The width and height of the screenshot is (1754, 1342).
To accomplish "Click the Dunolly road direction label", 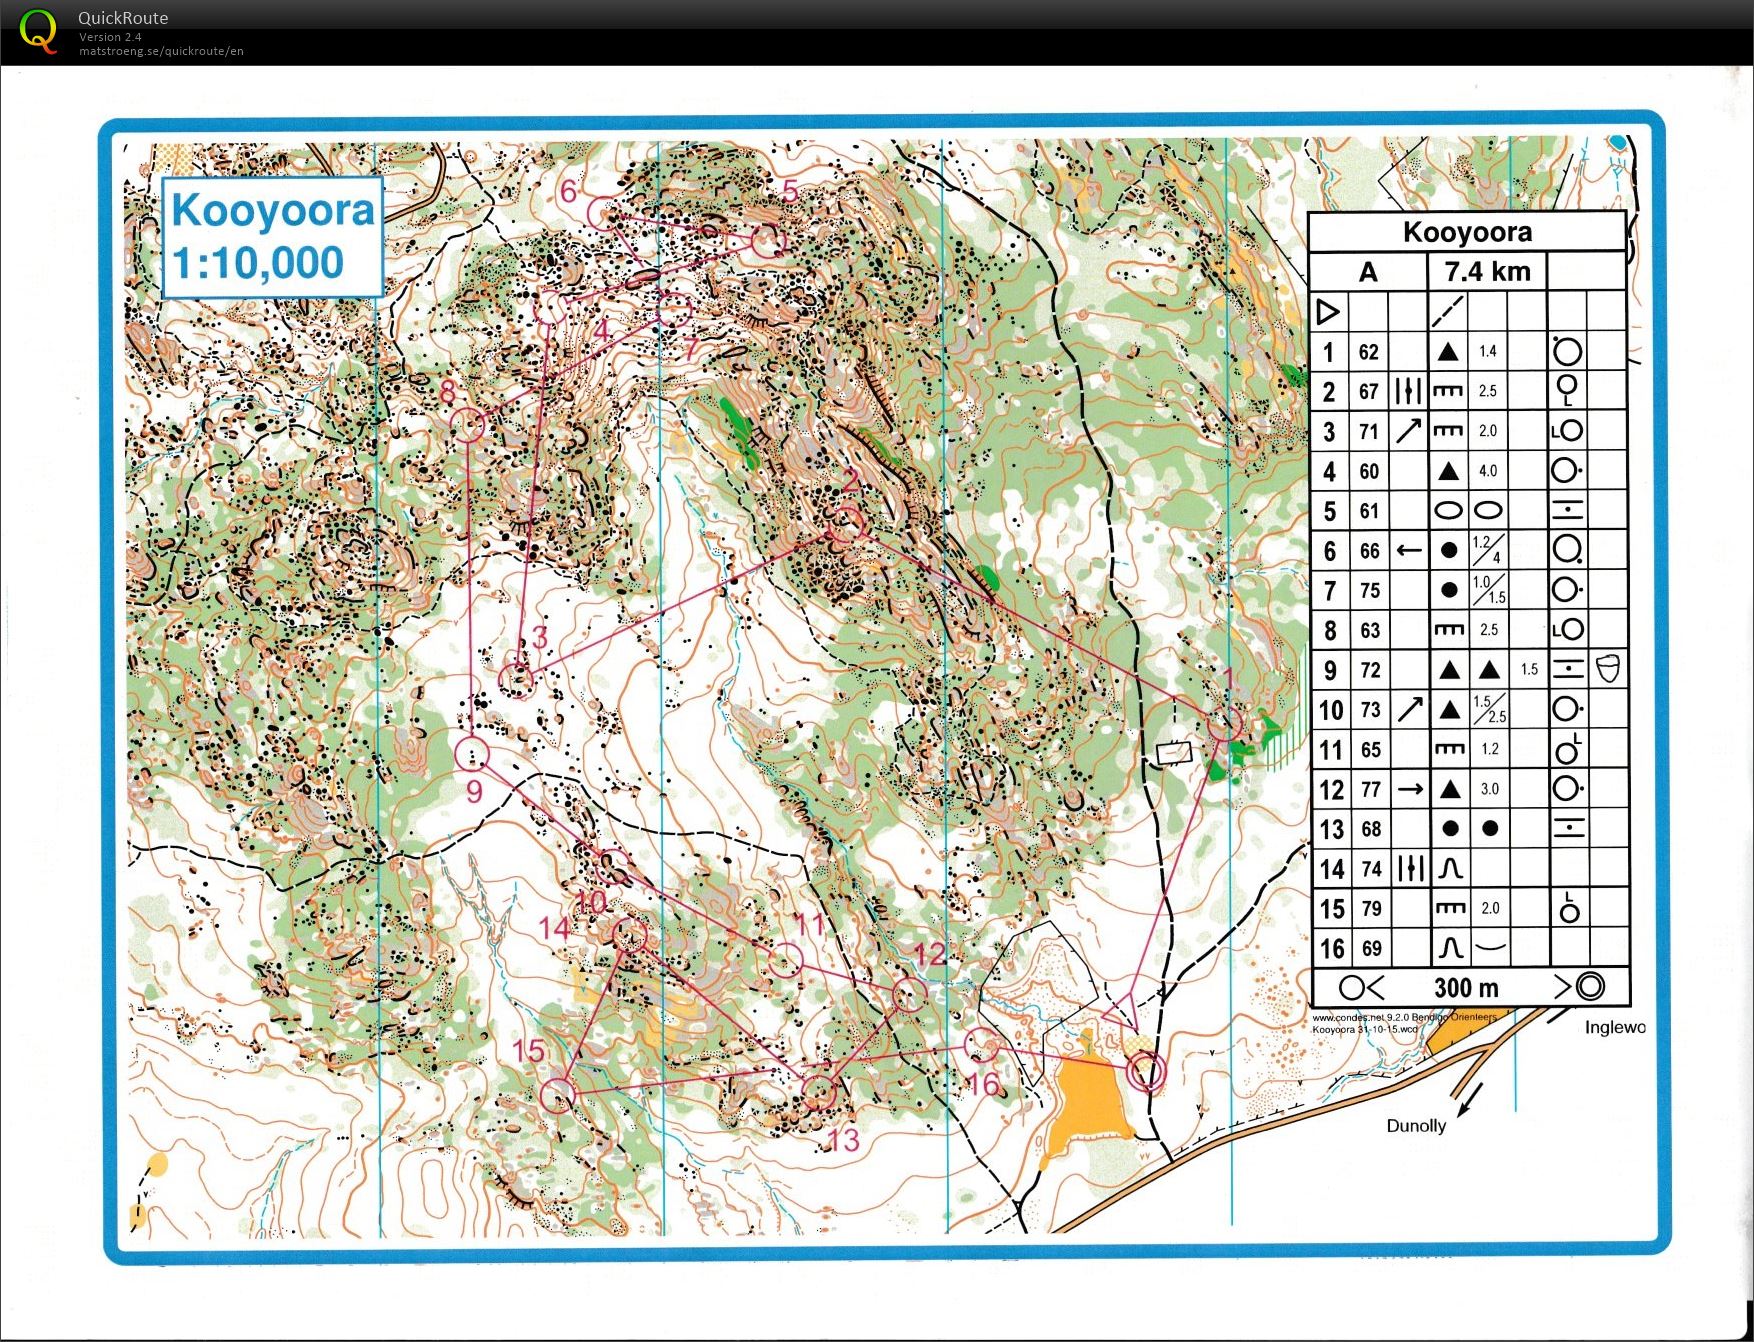I will click(x=1415, y=1125).
